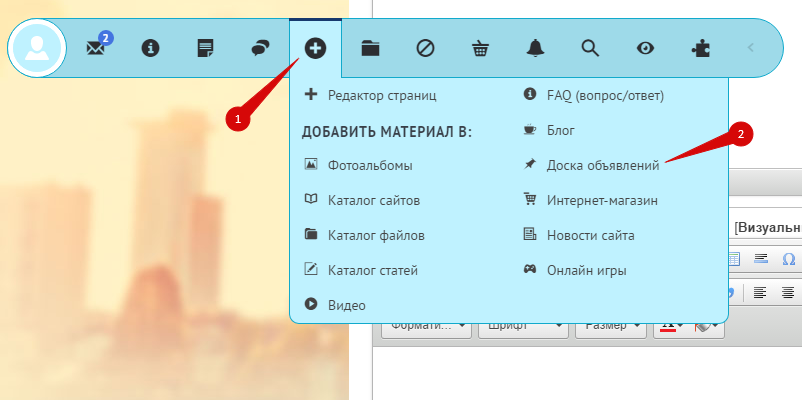Click the info circle icon in toolbar
The width and height of the screenshot is (802, 400).
[151, 48]
